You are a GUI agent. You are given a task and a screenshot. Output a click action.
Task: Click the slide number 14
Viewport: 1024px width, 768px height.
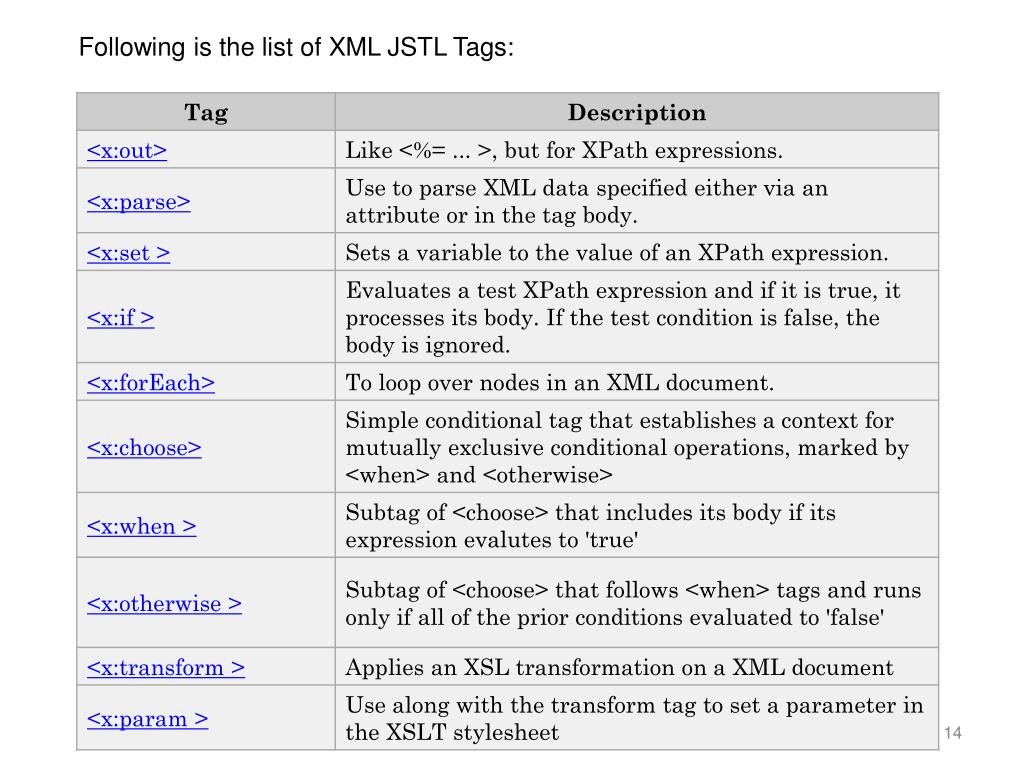coord(953,733)
